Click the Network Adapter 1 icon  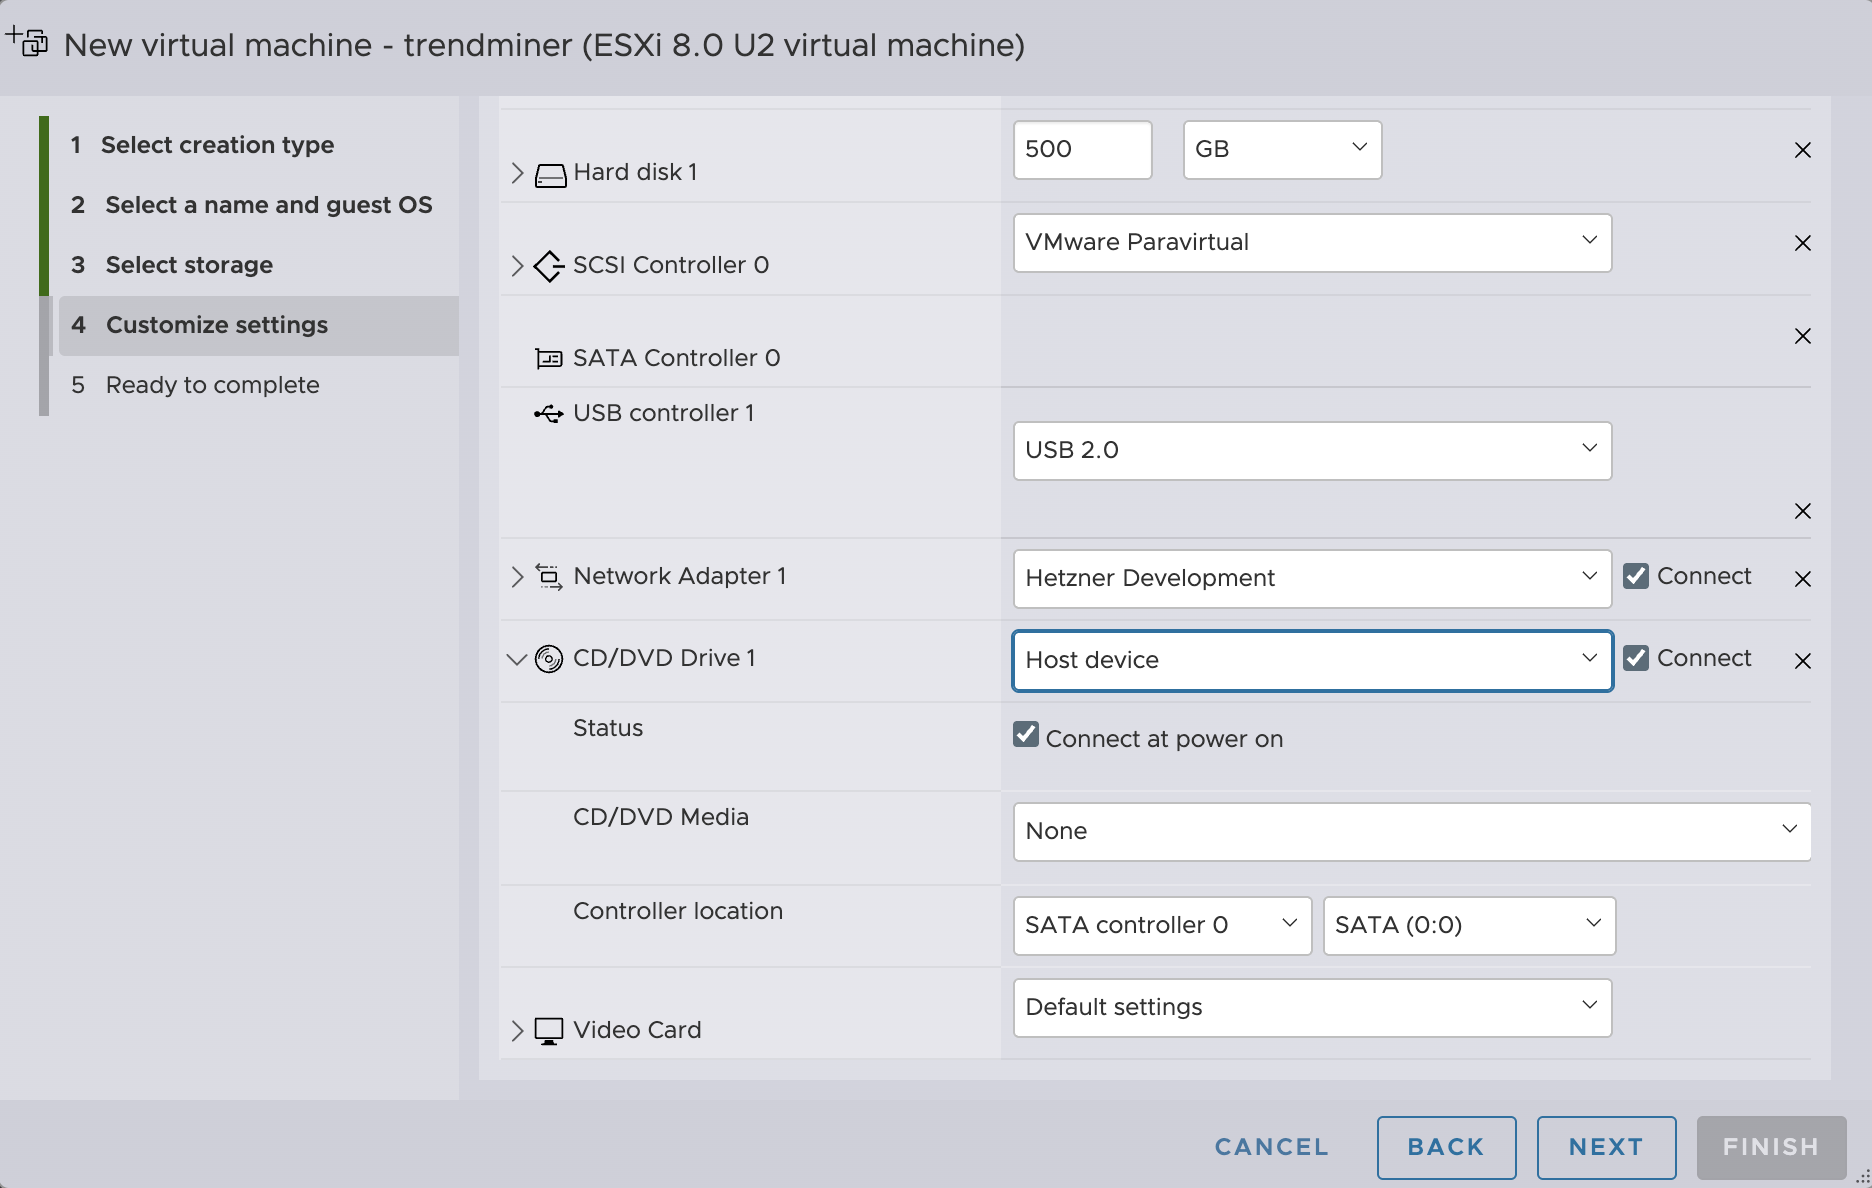(x=548, y=576)
